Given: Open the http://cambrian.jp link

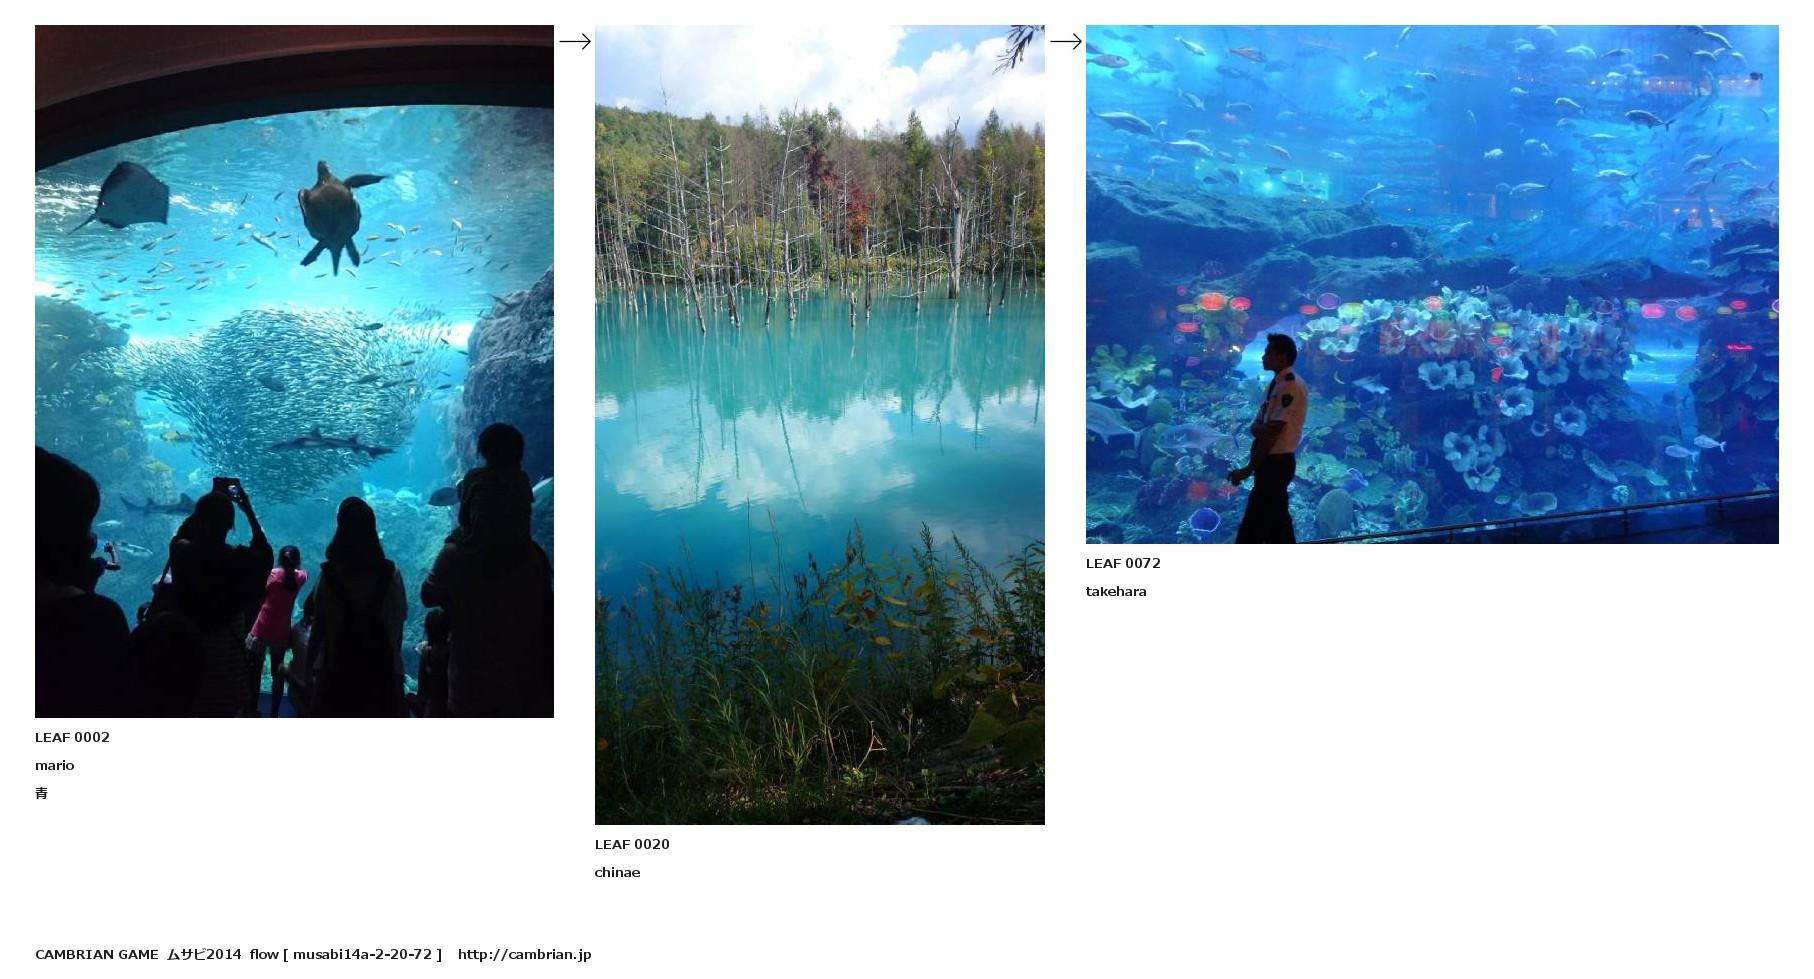Looking at the screenshot, I should point(524,954).
